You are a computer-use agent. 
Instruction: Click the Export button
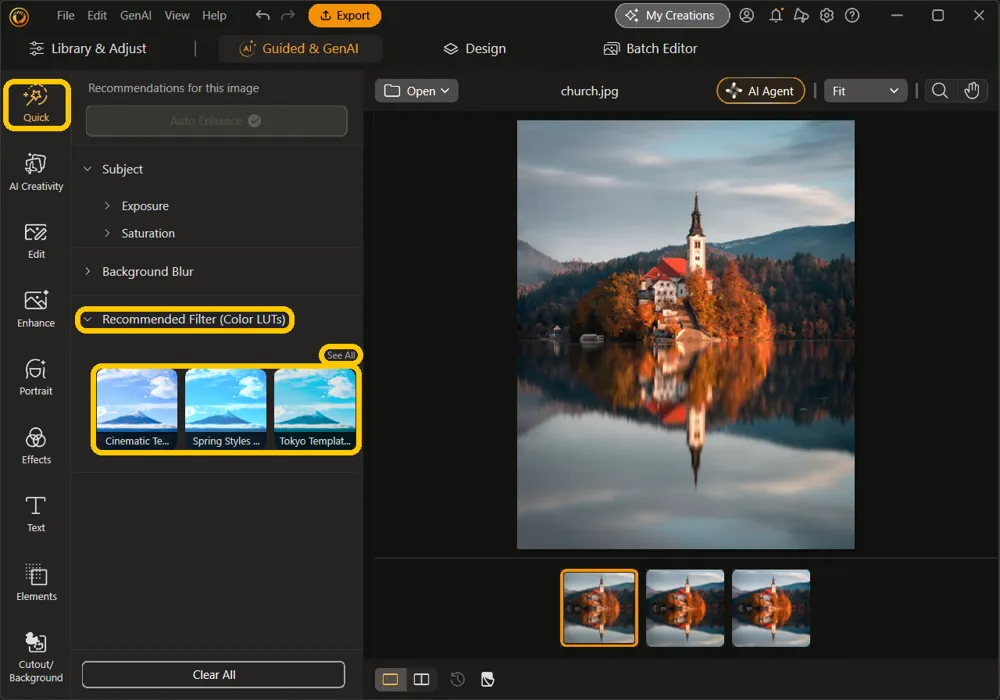344,15
